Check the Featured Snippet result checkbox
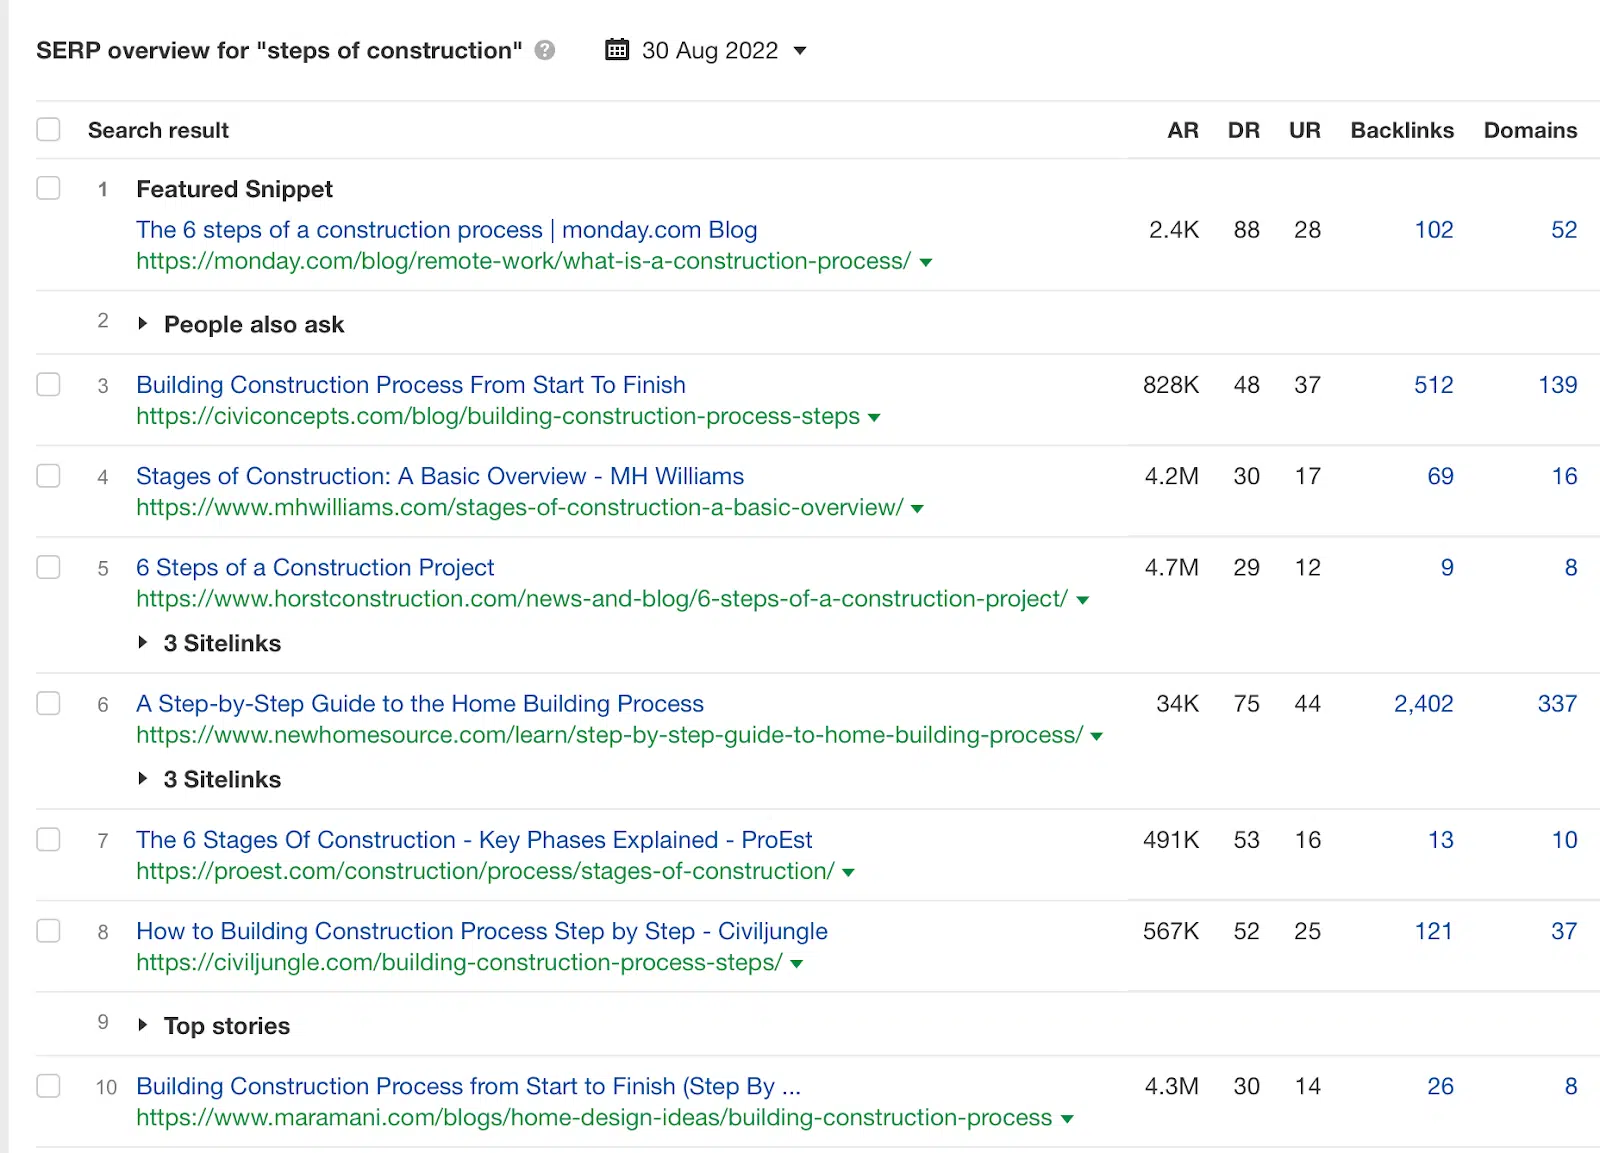Viewport: 1600px width, 1153px height. [x=48, y=188]
